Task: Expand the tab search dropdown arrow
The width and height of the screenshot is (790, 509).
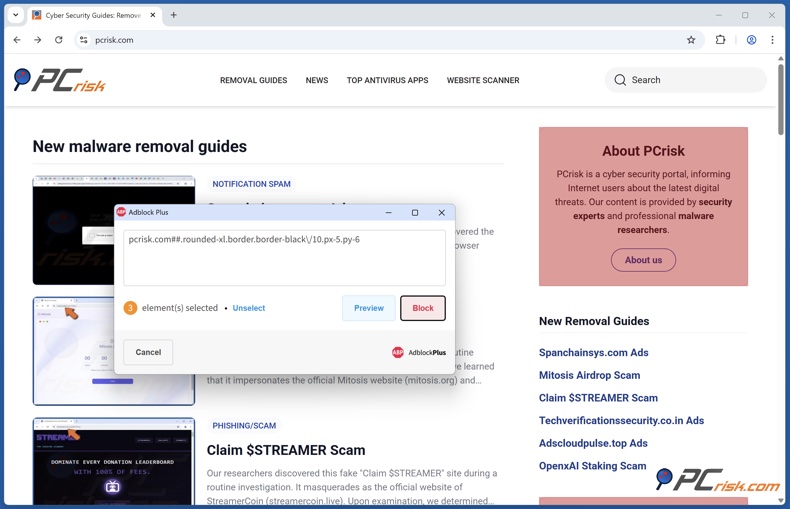Action: pos(16,15)
